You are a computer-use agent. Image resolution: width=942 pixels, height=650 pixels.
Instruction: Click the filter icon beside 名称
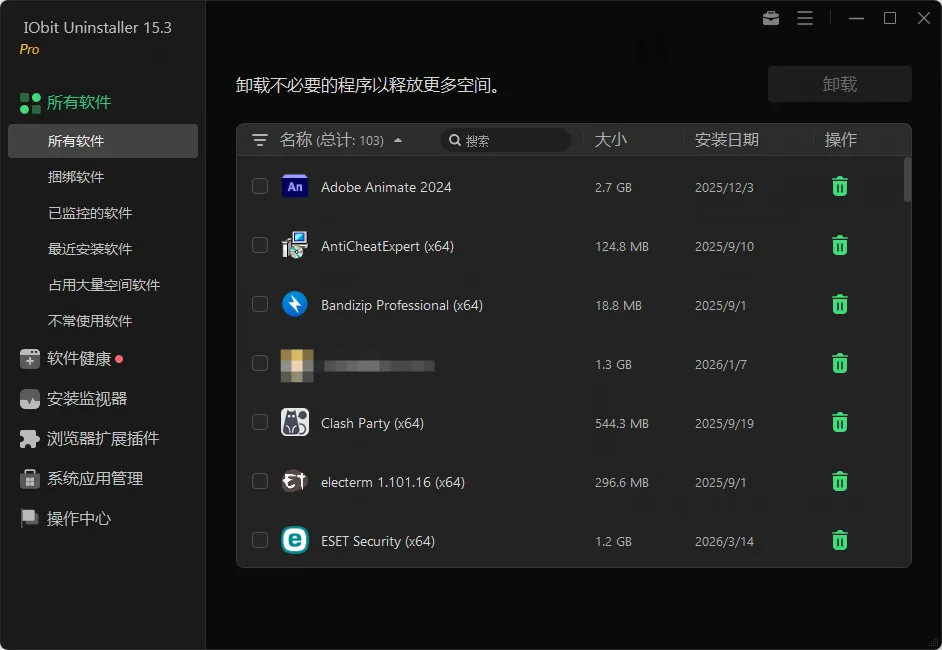(260, 140)
